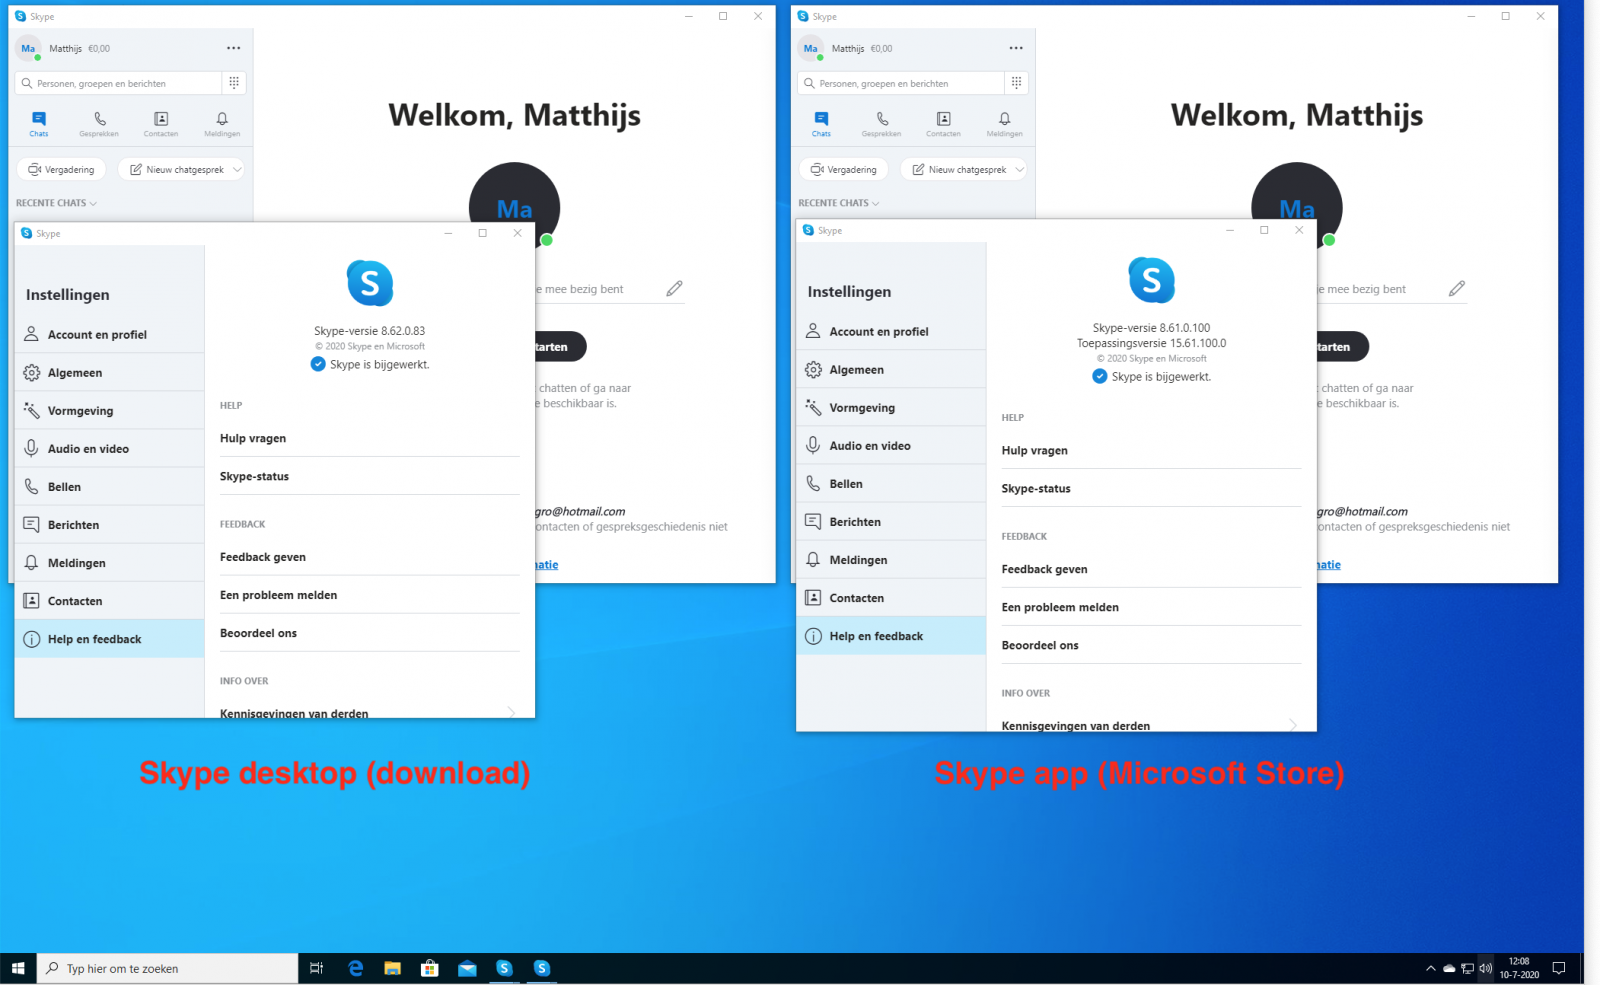Viewport: 1600px width, 985px height.
Task: Click the Vergadering button in right Skype window
Action: [x=844, y=170]
